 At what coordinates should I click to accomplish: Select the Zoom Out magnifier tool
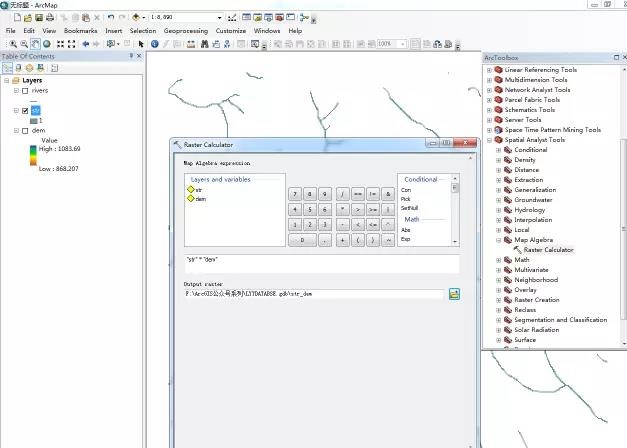click(24, 44)
